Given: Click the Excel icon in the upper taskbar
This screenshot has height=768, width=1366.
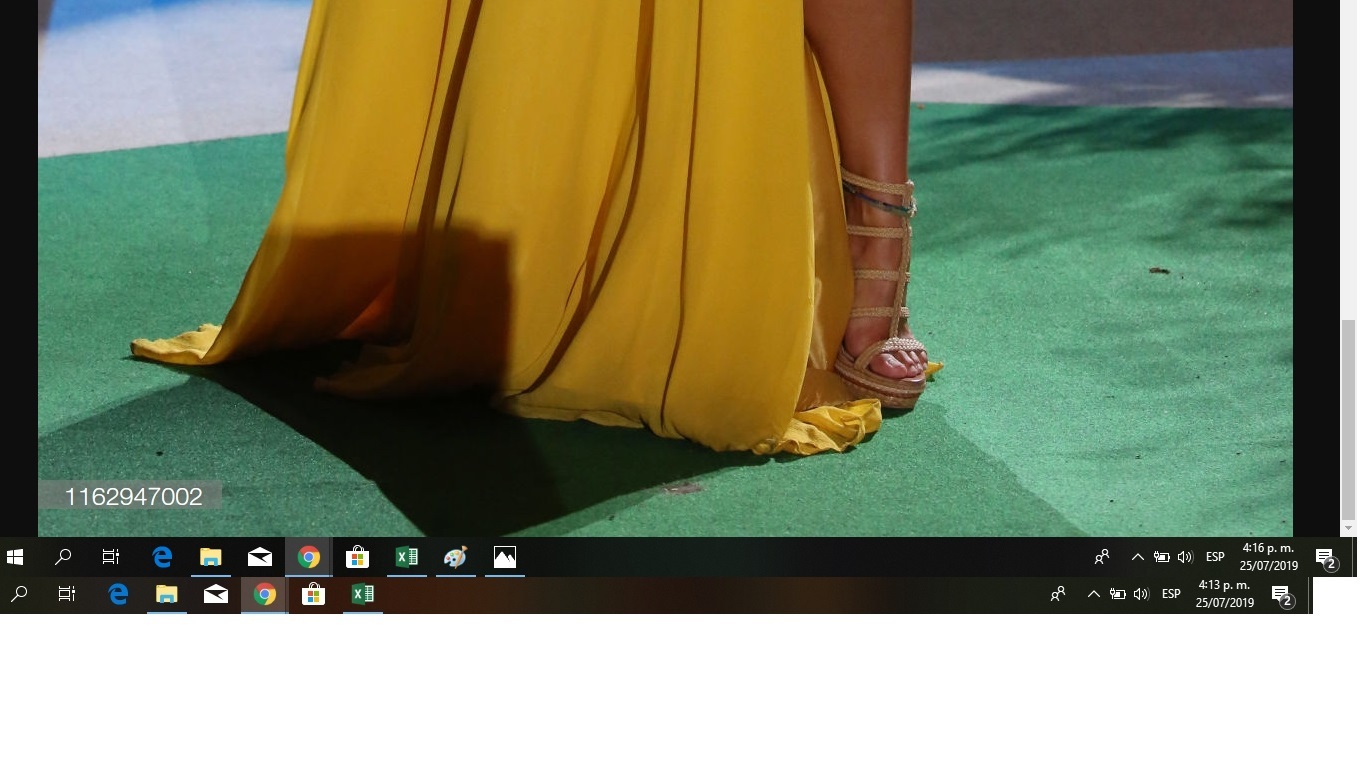Looking at the screenshot, I should click(407, 557).
